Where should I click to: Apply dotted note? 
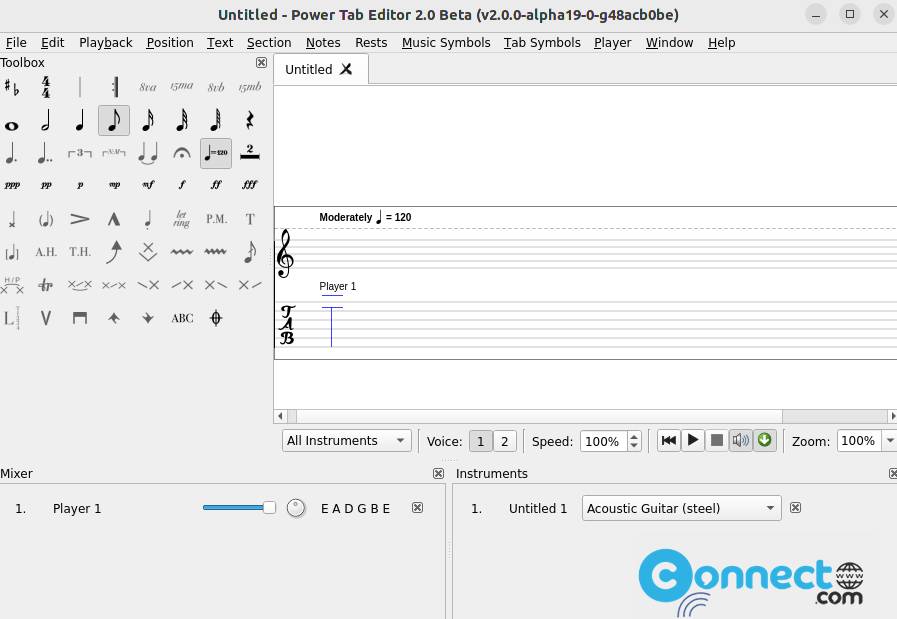[x=12, y=153]
